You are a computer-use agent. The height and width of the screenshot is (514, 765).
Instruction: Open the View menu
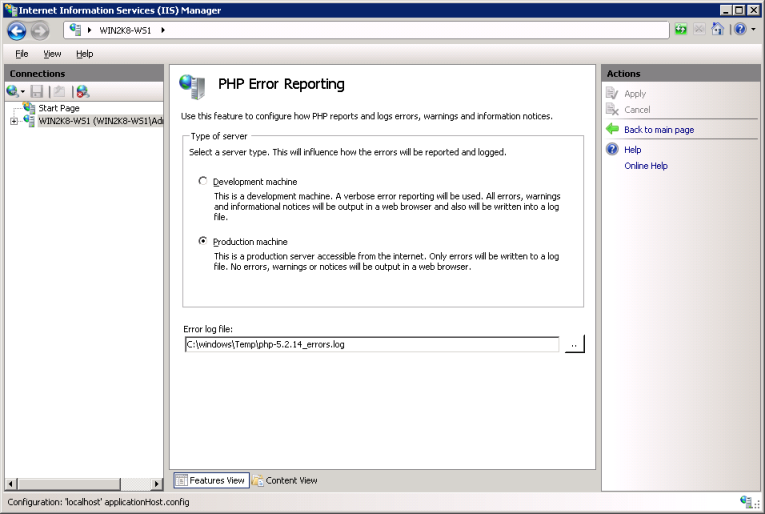52,54
